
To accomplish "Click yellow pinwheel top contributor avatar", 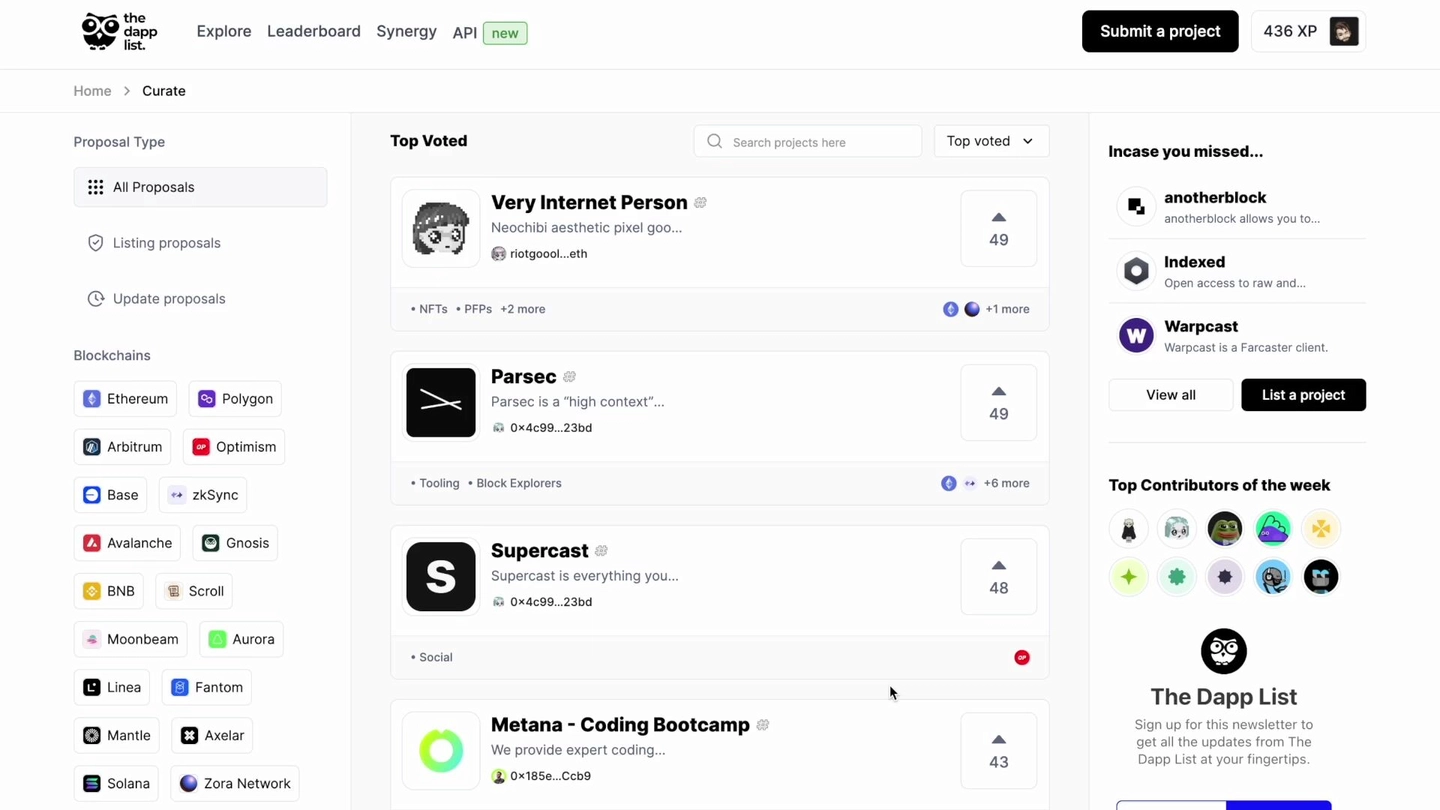I will 1320,528.
